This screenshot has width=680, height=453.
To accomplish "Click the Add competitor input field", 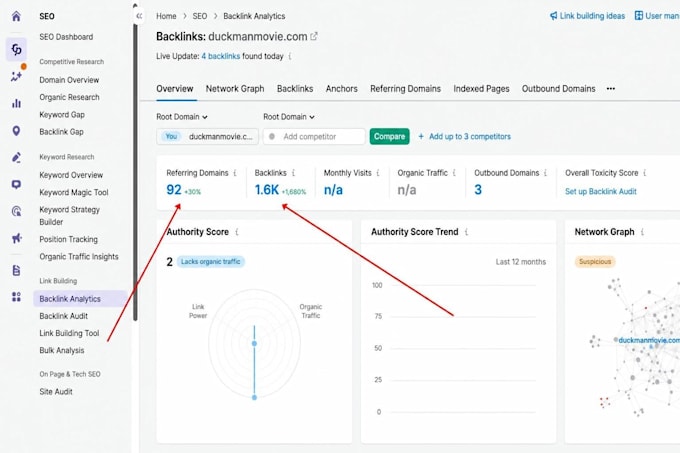I will 314,137.
